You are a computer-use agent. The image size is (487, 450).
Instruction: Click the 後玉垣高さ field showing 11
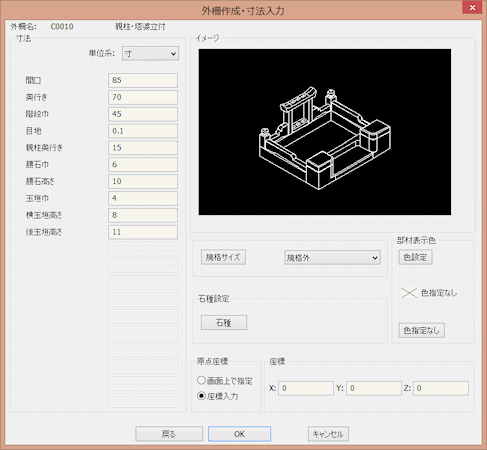pyautogui.click(x=143, y=232)
